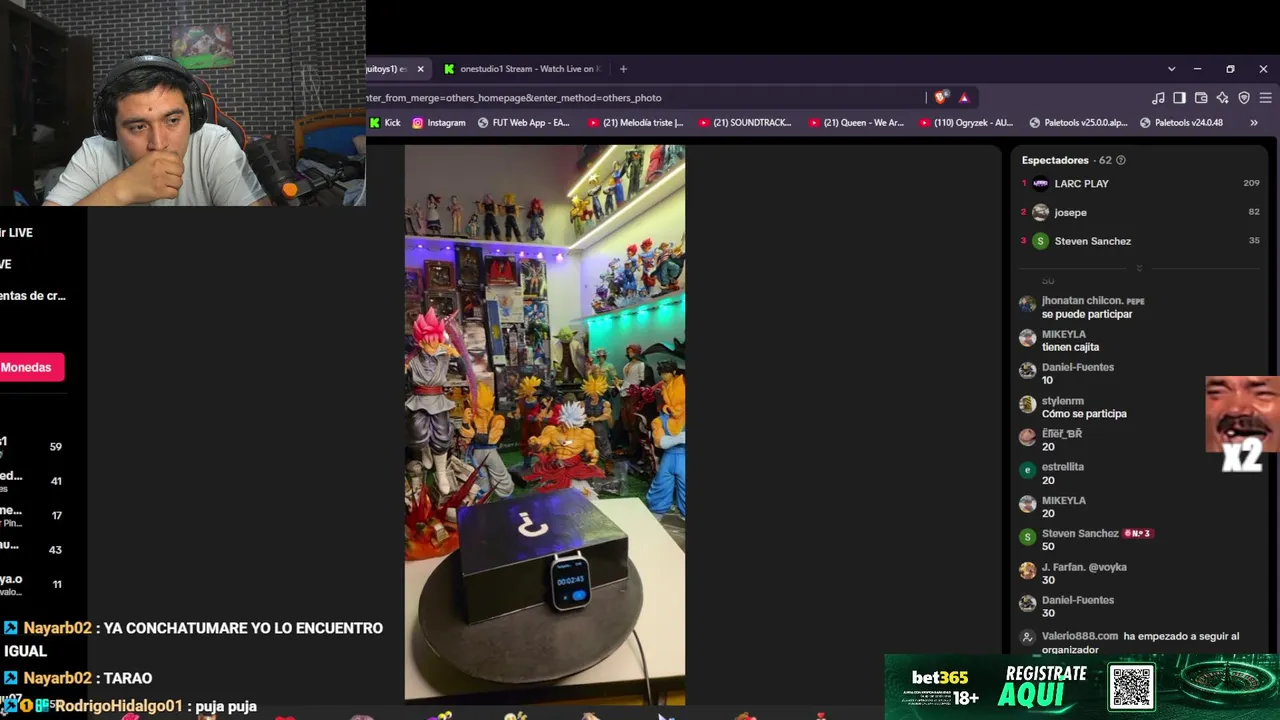Open the Melodía triste YouTube bookmark
This screenshot has height=720, width=1280.
coord(635,123)
